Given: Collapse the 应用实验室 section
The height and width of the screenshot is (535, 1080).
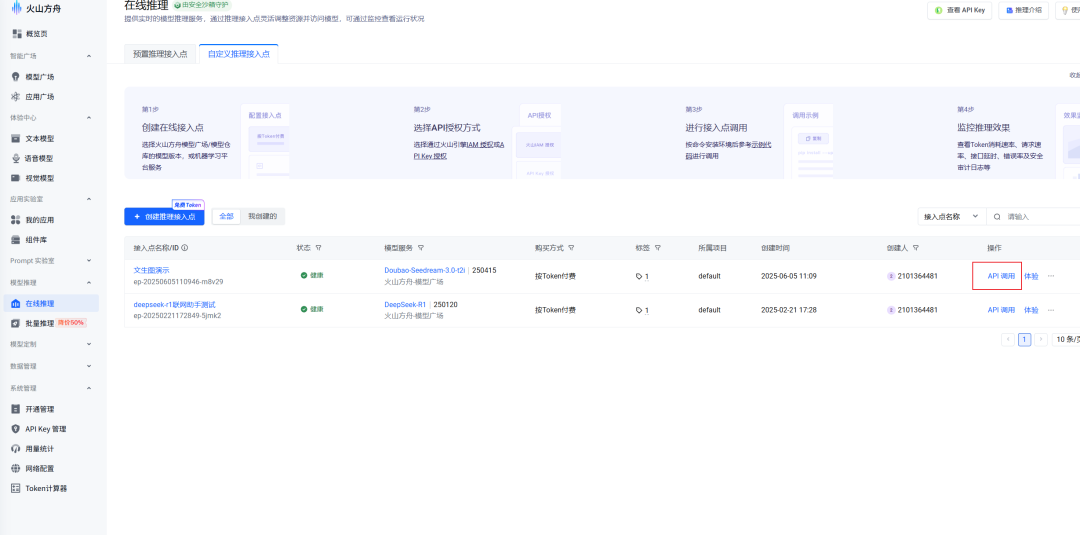Looking at the screenshot, I should (89, 200).
